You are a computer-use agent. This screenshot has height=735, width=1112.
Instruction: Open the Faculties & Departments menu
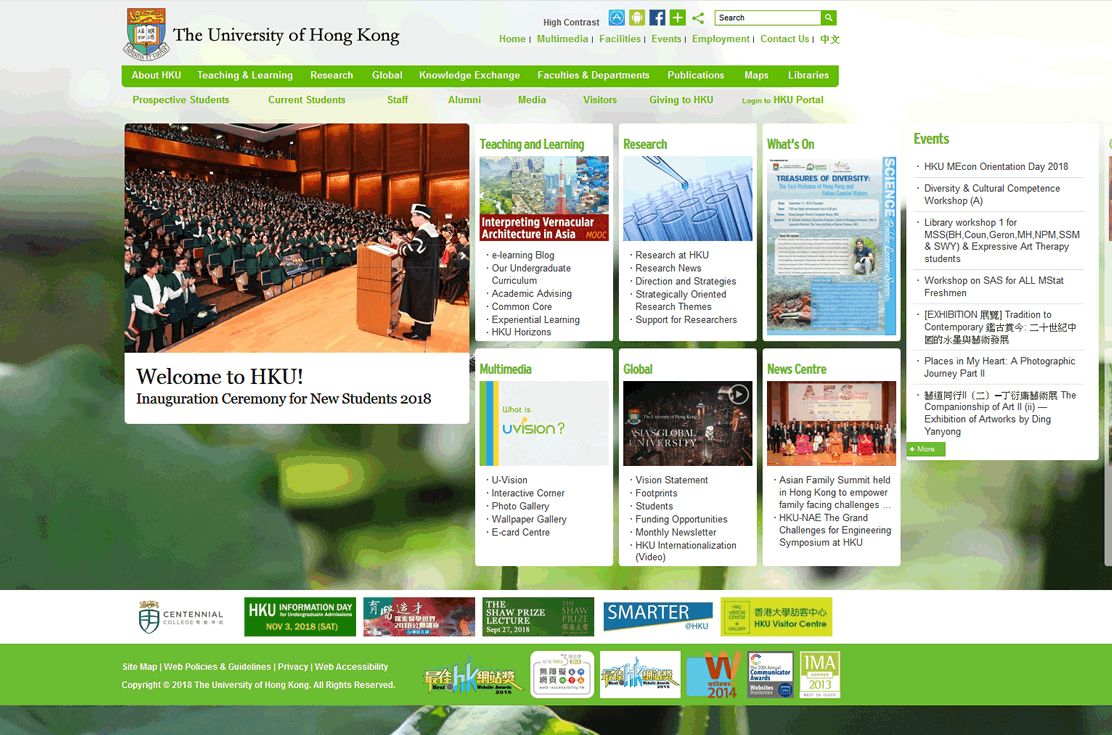click(594, 75)
